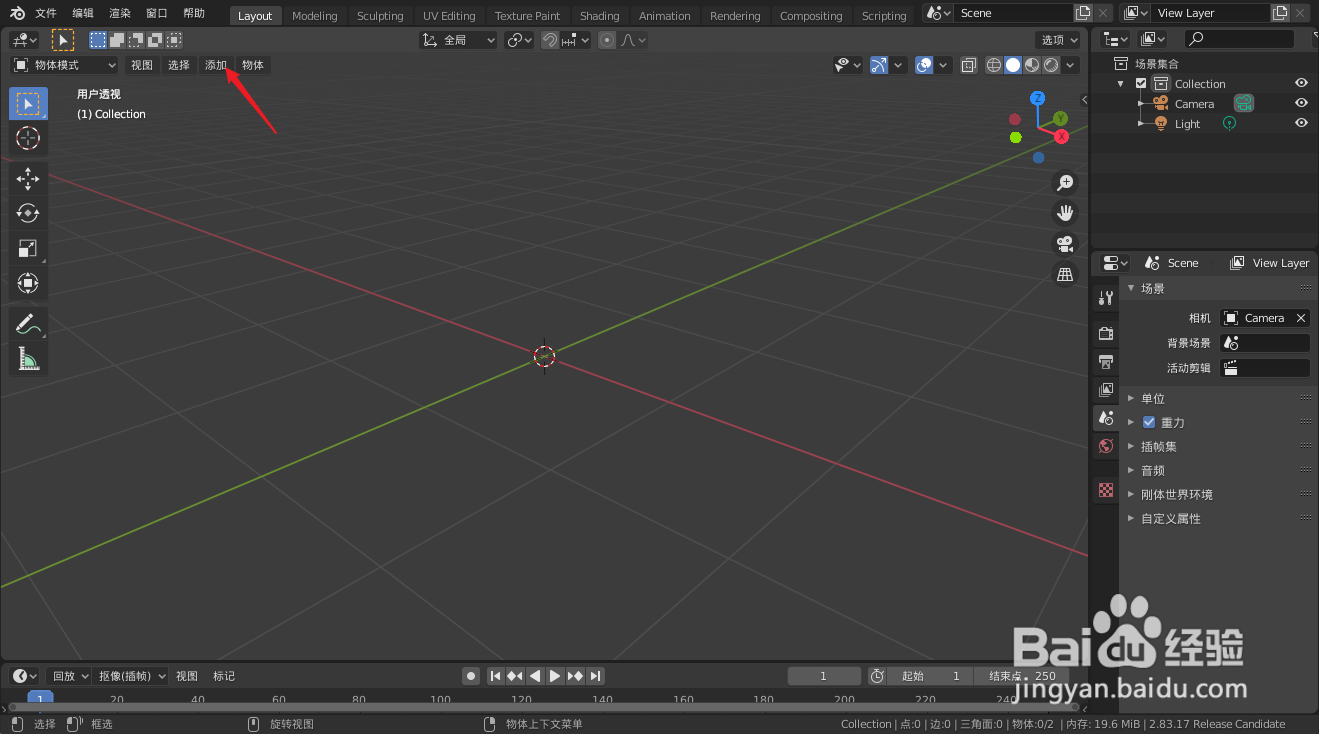The height and width of the screenshot is (734, 1319).
Task: Switch to rendered viewport shading
Action: click(1051, 65)
